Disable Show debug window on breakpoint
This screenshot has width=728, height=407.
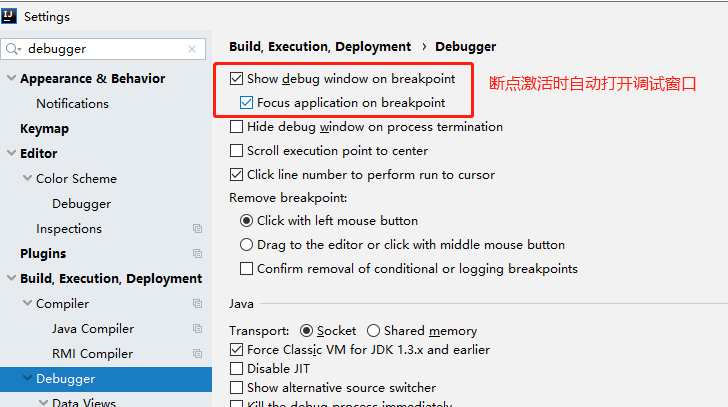pyautogui.click(x=236, y=78)
